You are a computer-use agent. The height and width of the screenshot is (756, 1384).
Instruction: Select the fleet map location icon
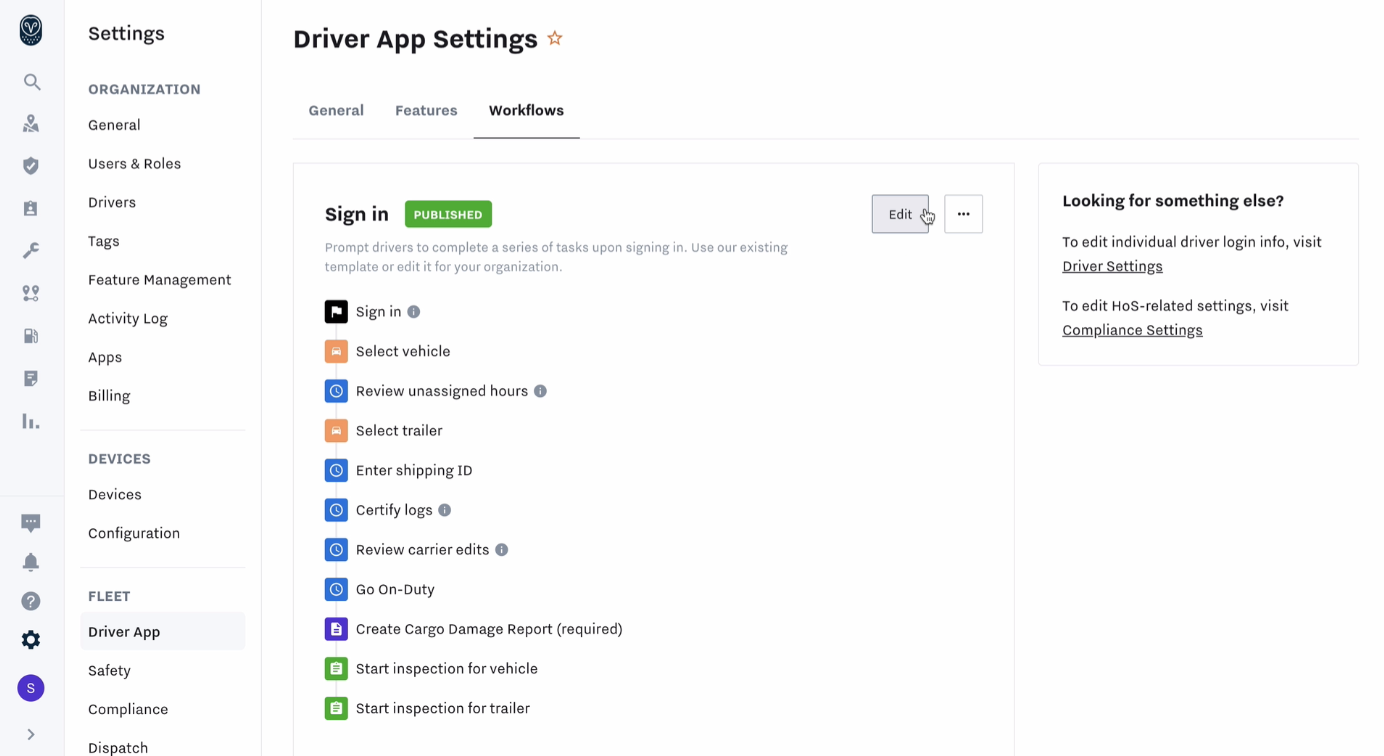point(31,125)
